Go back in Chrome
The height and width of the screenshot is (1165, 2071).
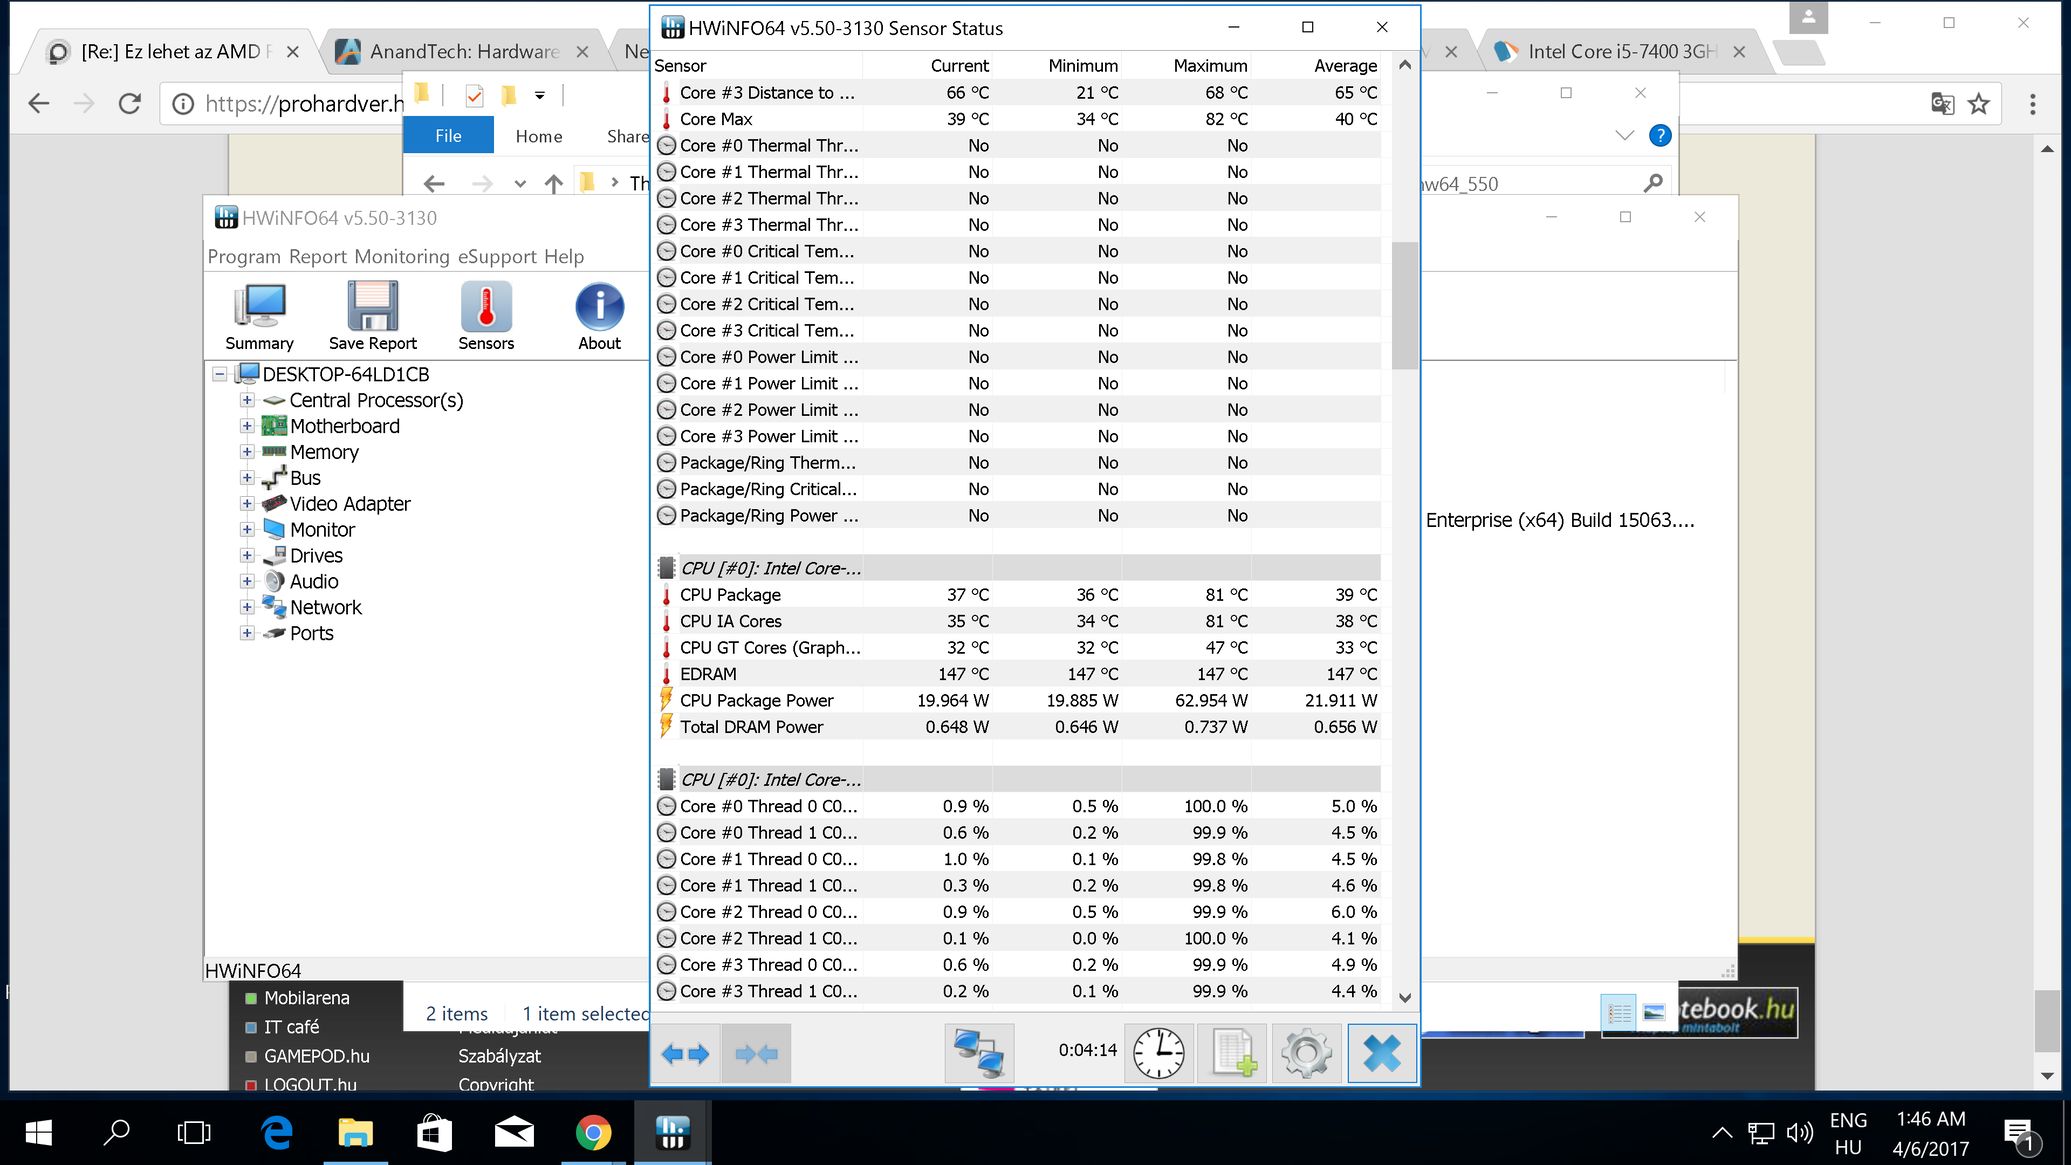pos(39,104)
